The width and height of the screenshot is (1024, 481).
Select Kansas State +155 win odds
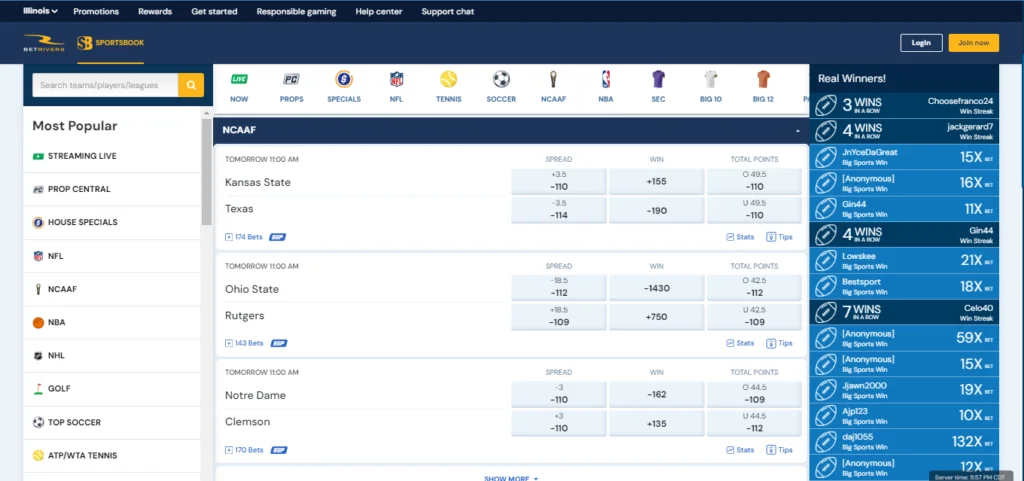click(656, 181)
